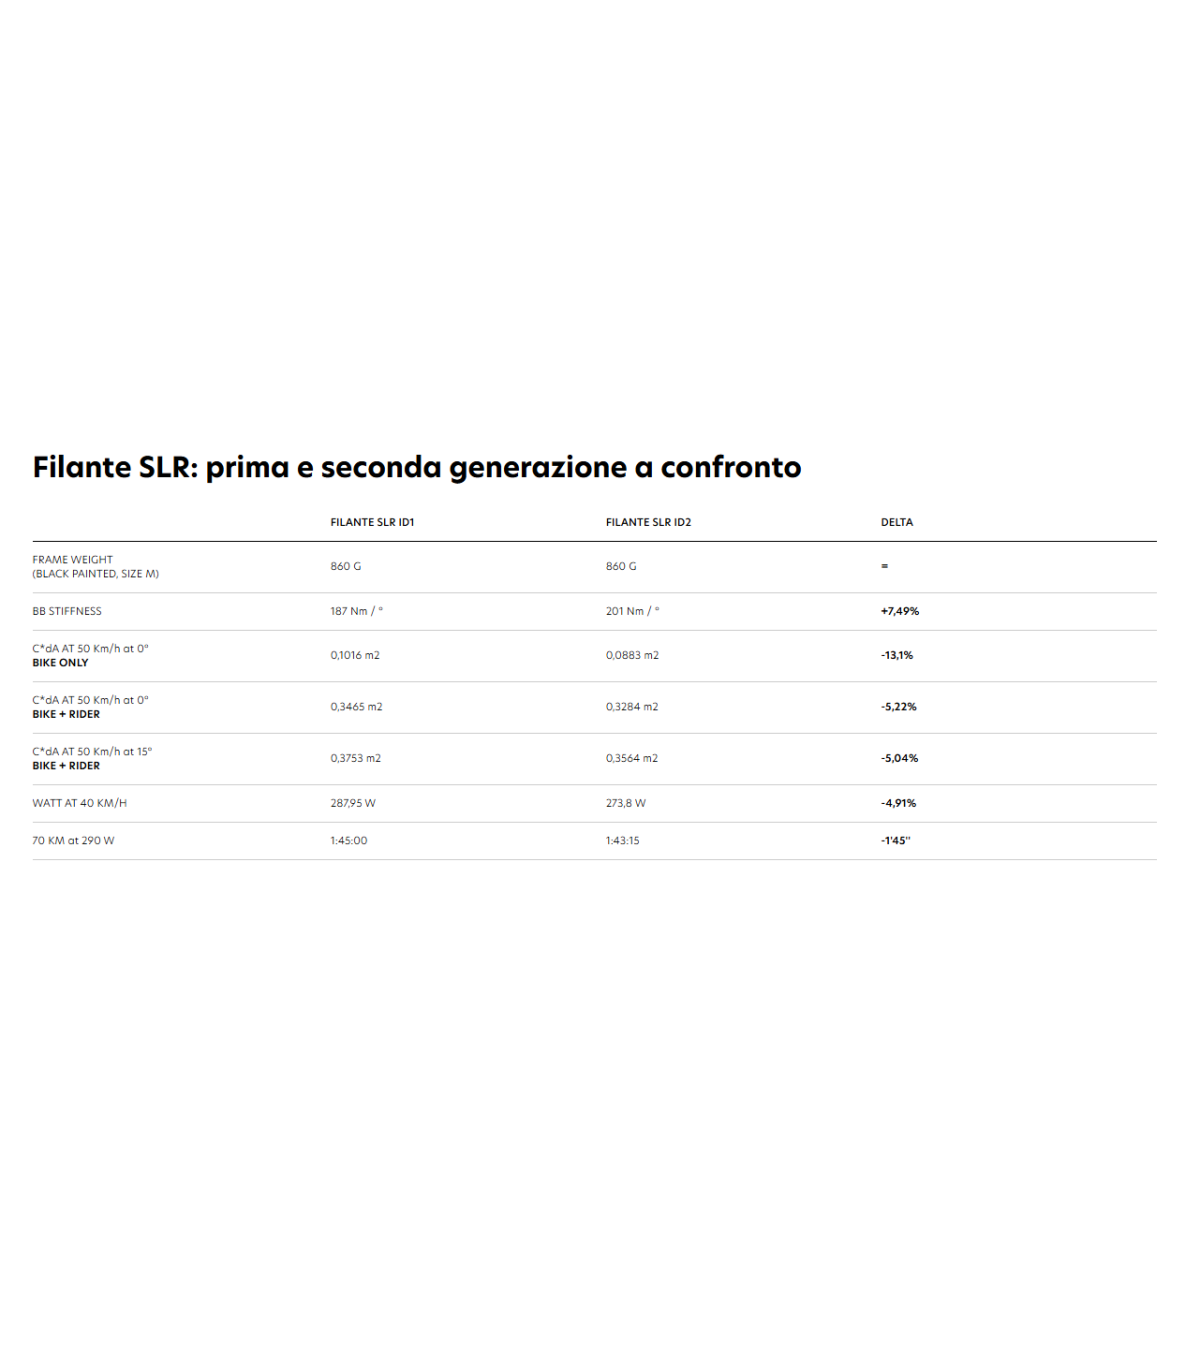This screenshot has width=1200, height=1372.
Task: Click the 70 KM at 290 W label
Action: [x=73, y=841]
